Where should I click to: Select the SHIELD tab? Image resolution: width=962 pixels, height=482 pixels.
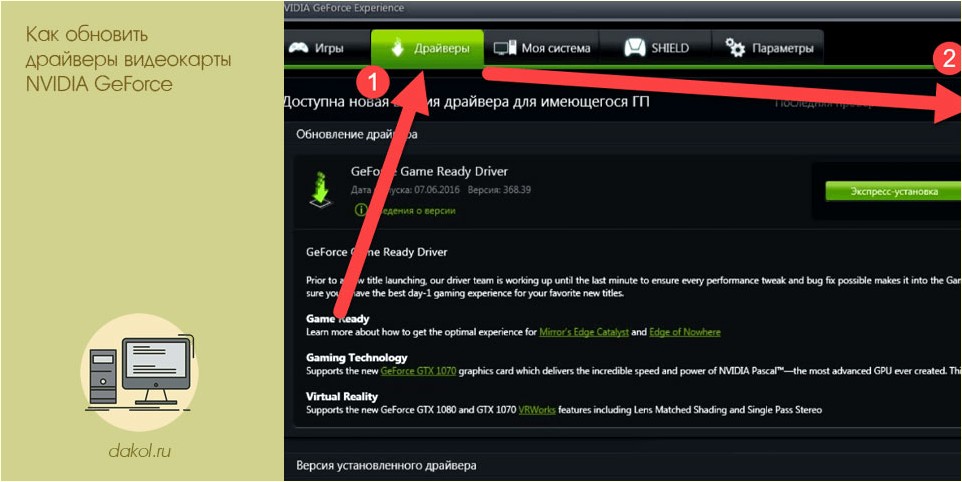pyautogui.click(x=655, y=48)
